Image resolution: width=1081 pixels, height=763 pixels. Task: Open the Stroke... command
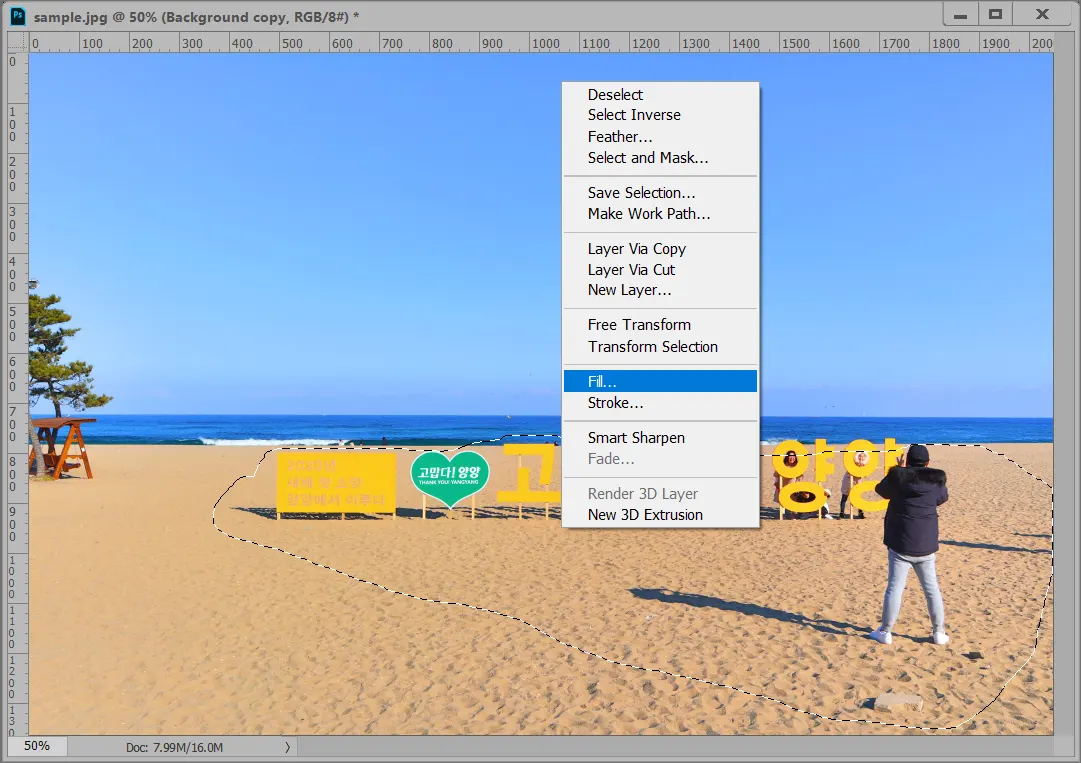(660, 403)
